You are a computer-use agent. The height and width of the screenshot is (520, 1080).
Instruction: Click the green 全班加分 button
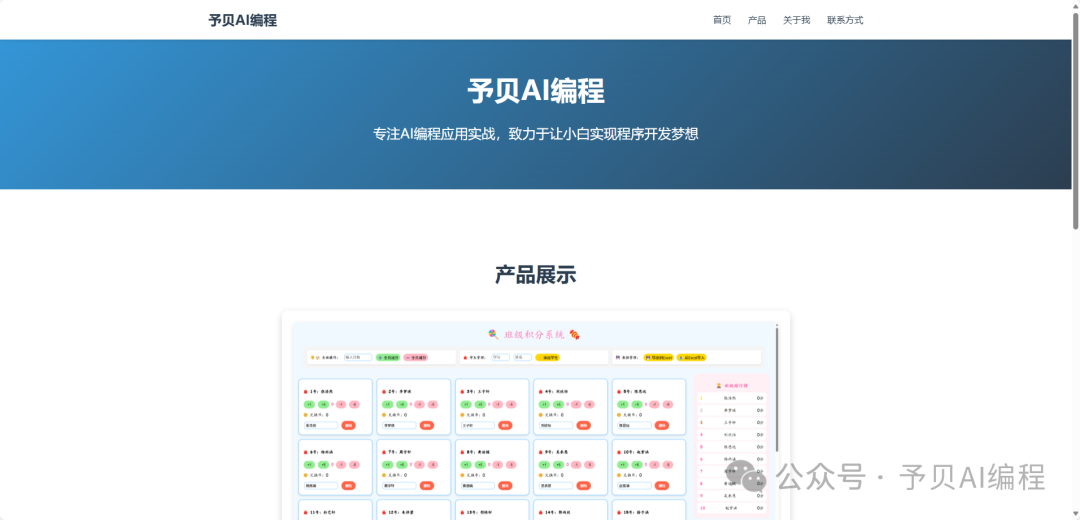[x=388, y=357]
